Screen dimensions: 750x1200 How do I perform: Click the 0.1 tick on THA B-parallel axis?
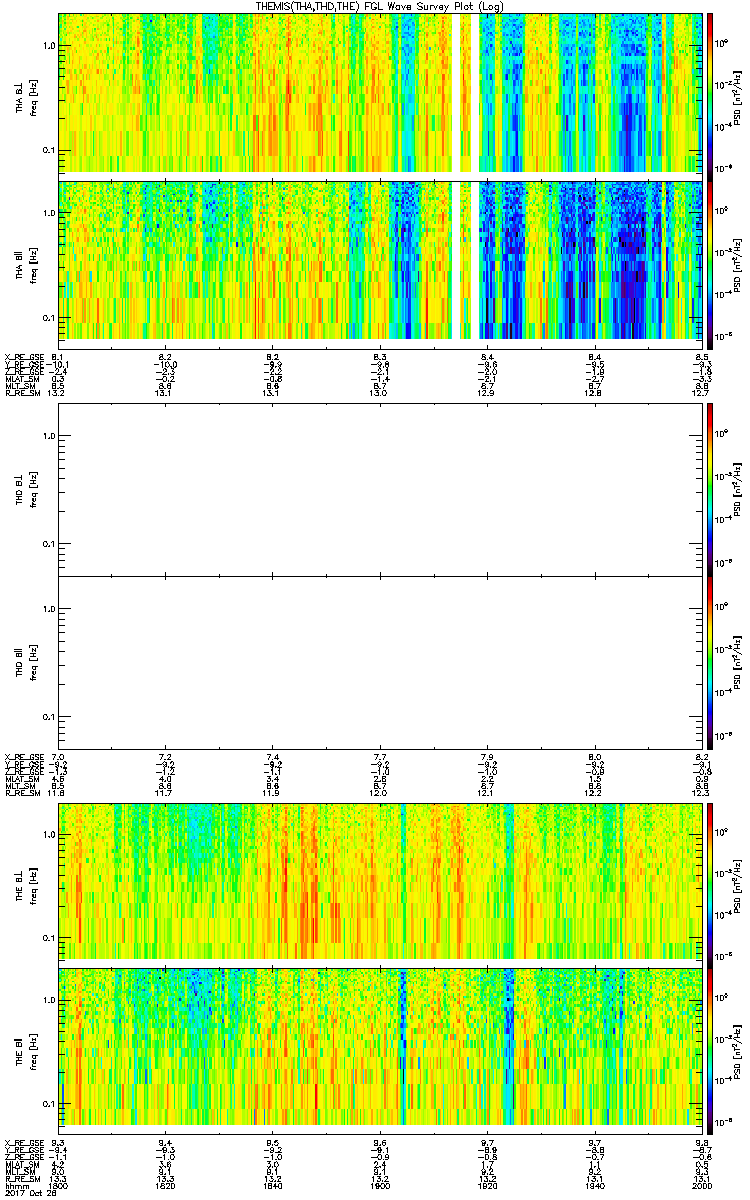[x=48, y=318]
